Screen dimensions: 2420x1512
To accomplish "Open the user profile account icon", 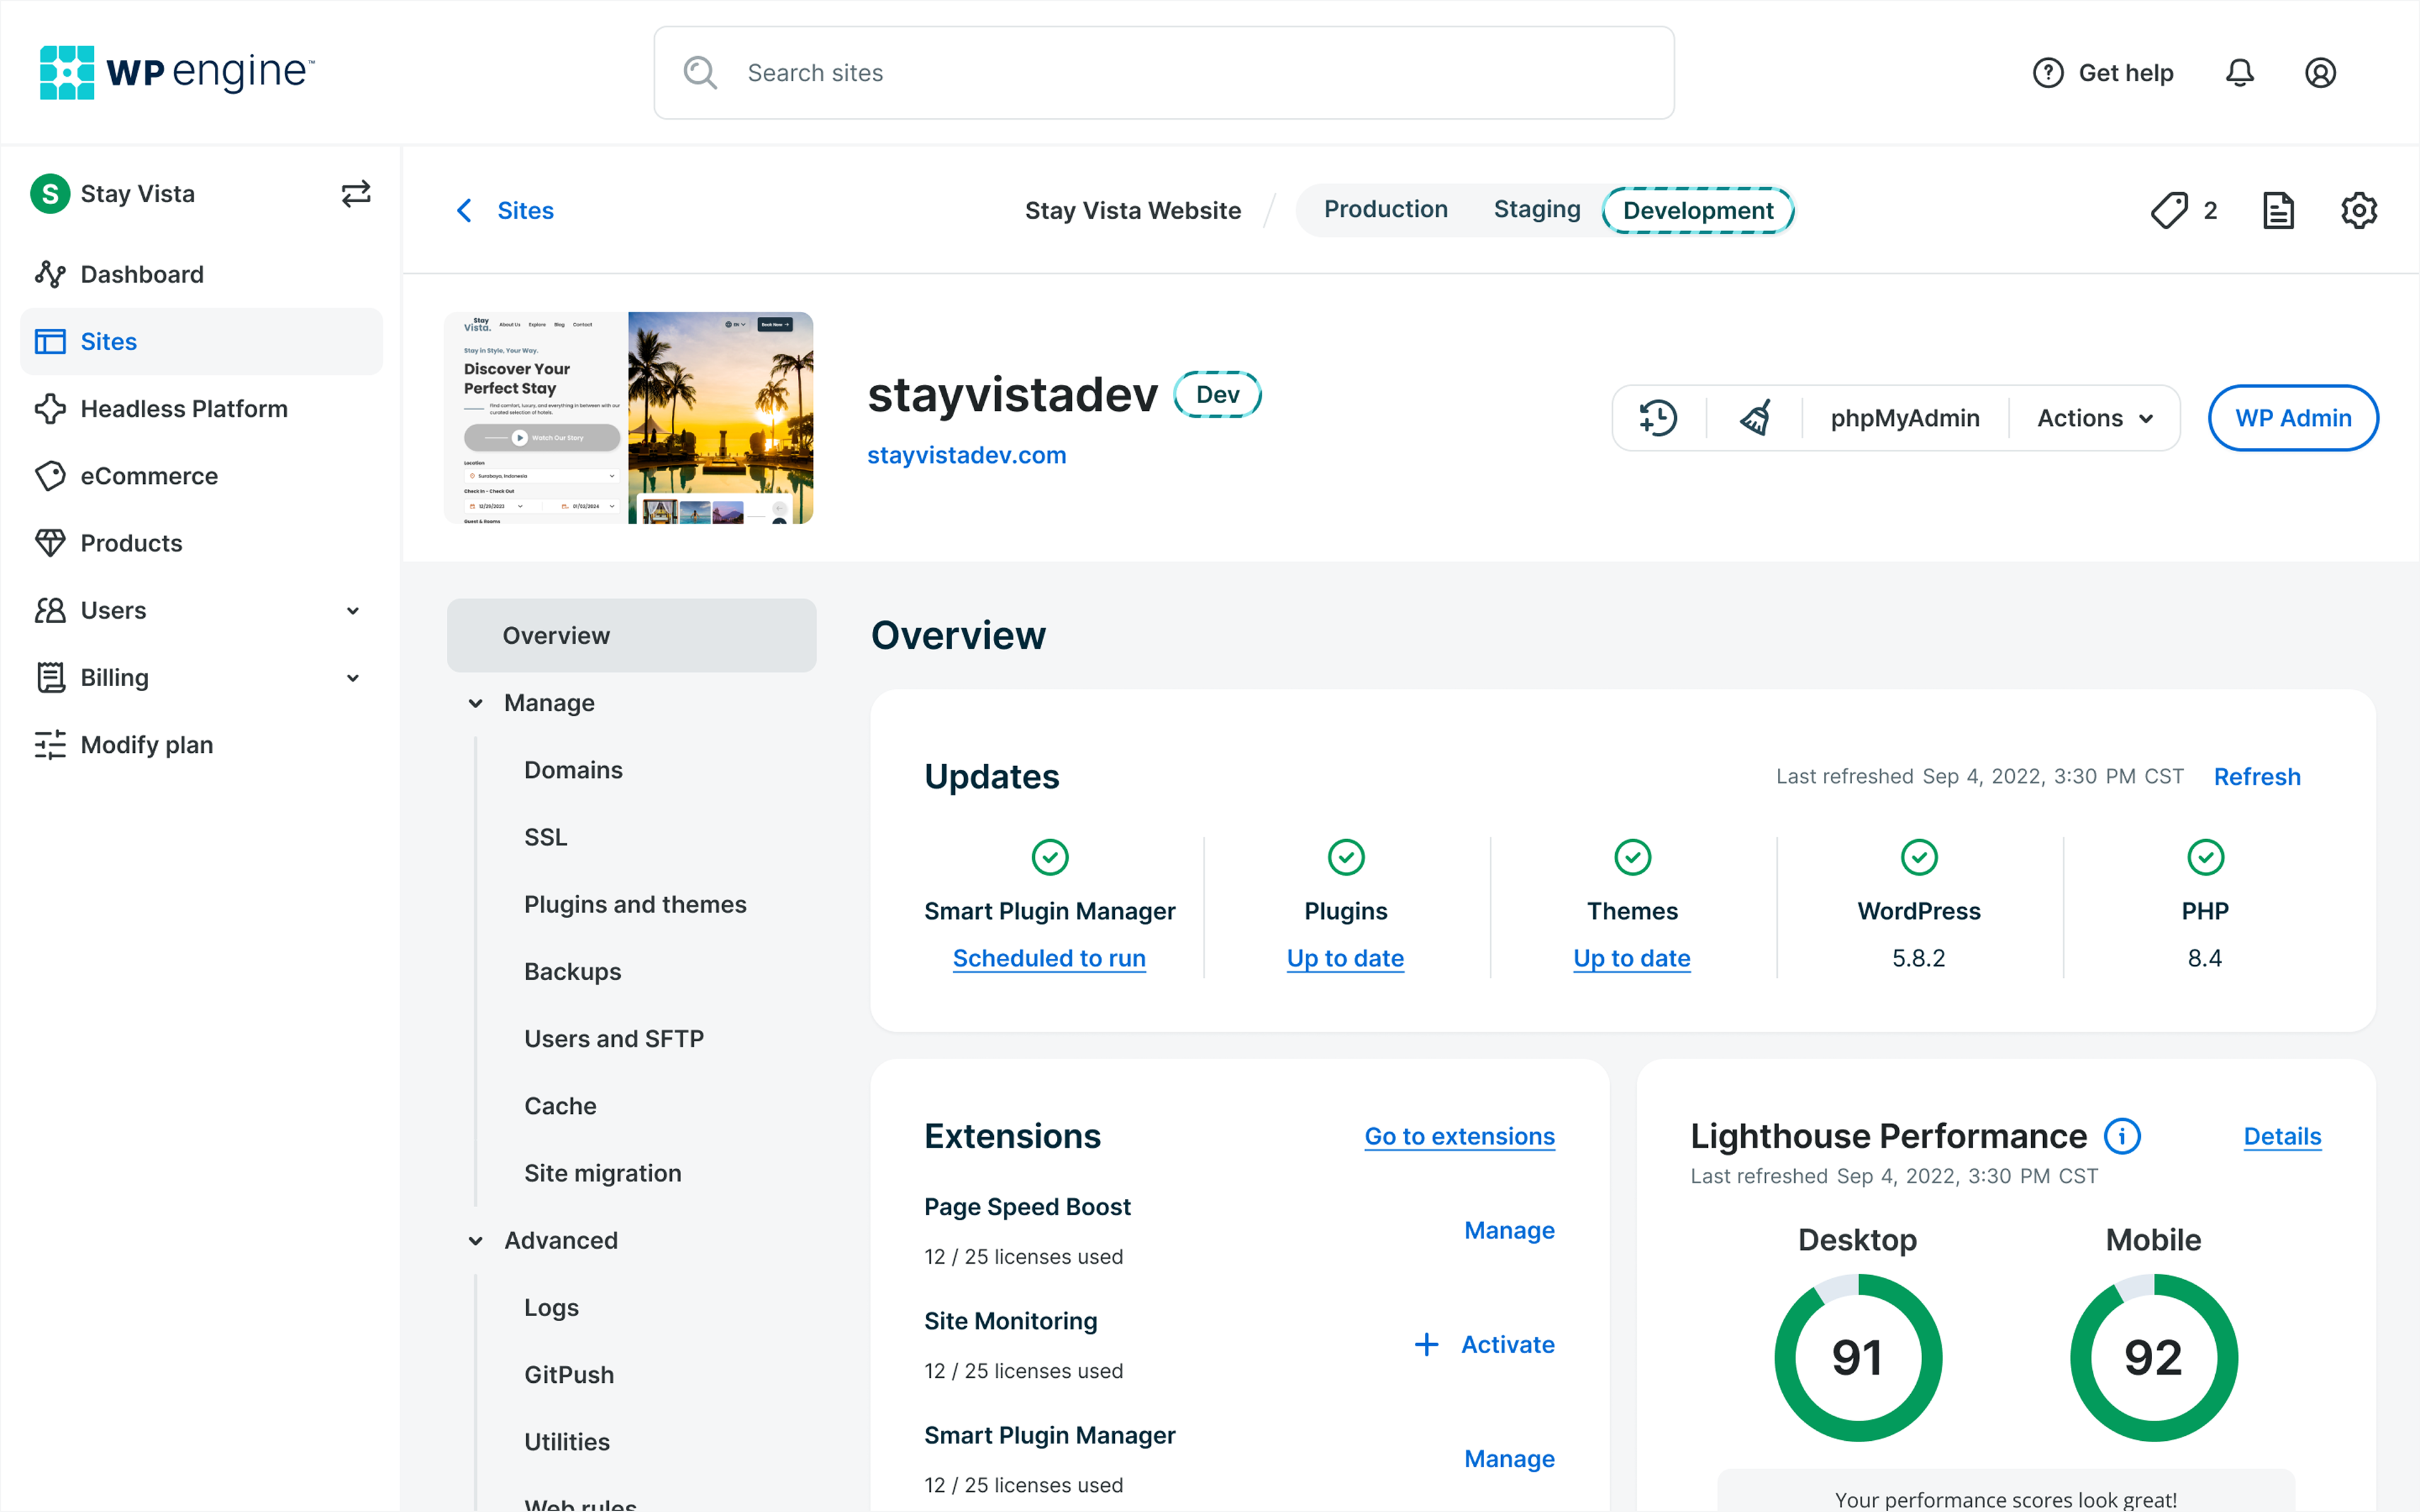I will 2320,73.
